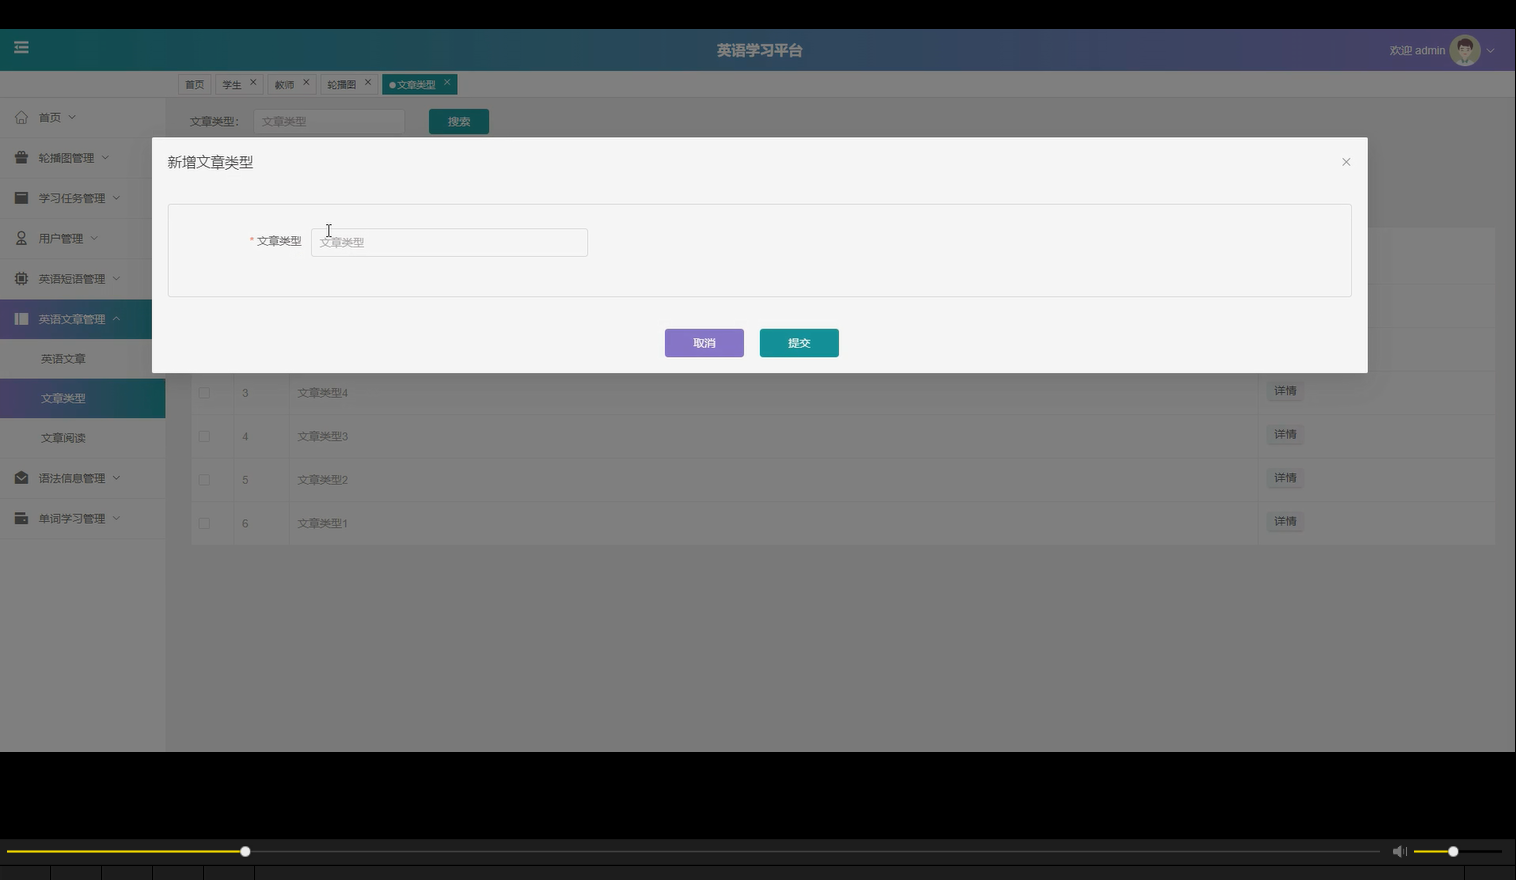The width and height of the screenshot is (1516, 880).
Task: Click the 文章类型1 cell
Action: (773, 523)
